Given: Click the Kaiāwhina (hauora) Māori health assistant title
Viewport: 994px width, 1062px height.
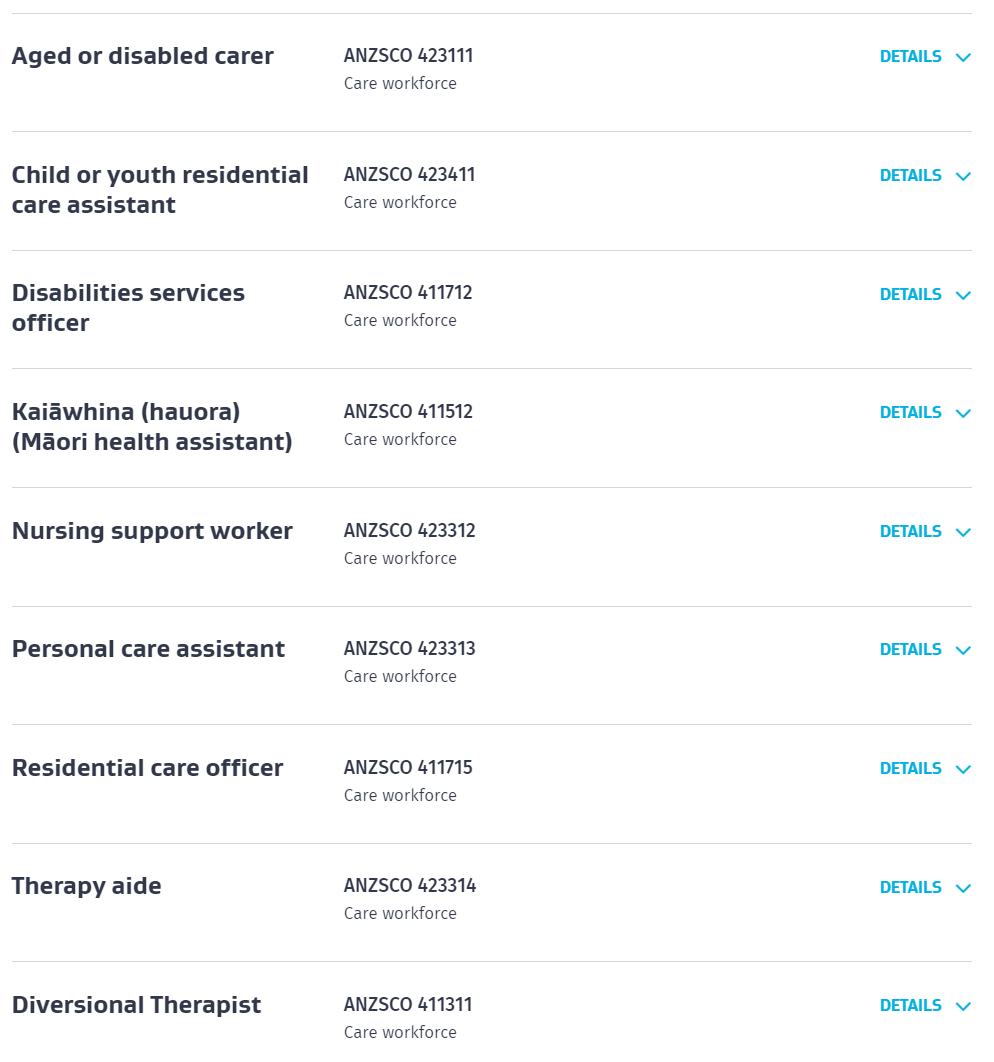Looking at the screenshot, I should [x=152, y=427].
